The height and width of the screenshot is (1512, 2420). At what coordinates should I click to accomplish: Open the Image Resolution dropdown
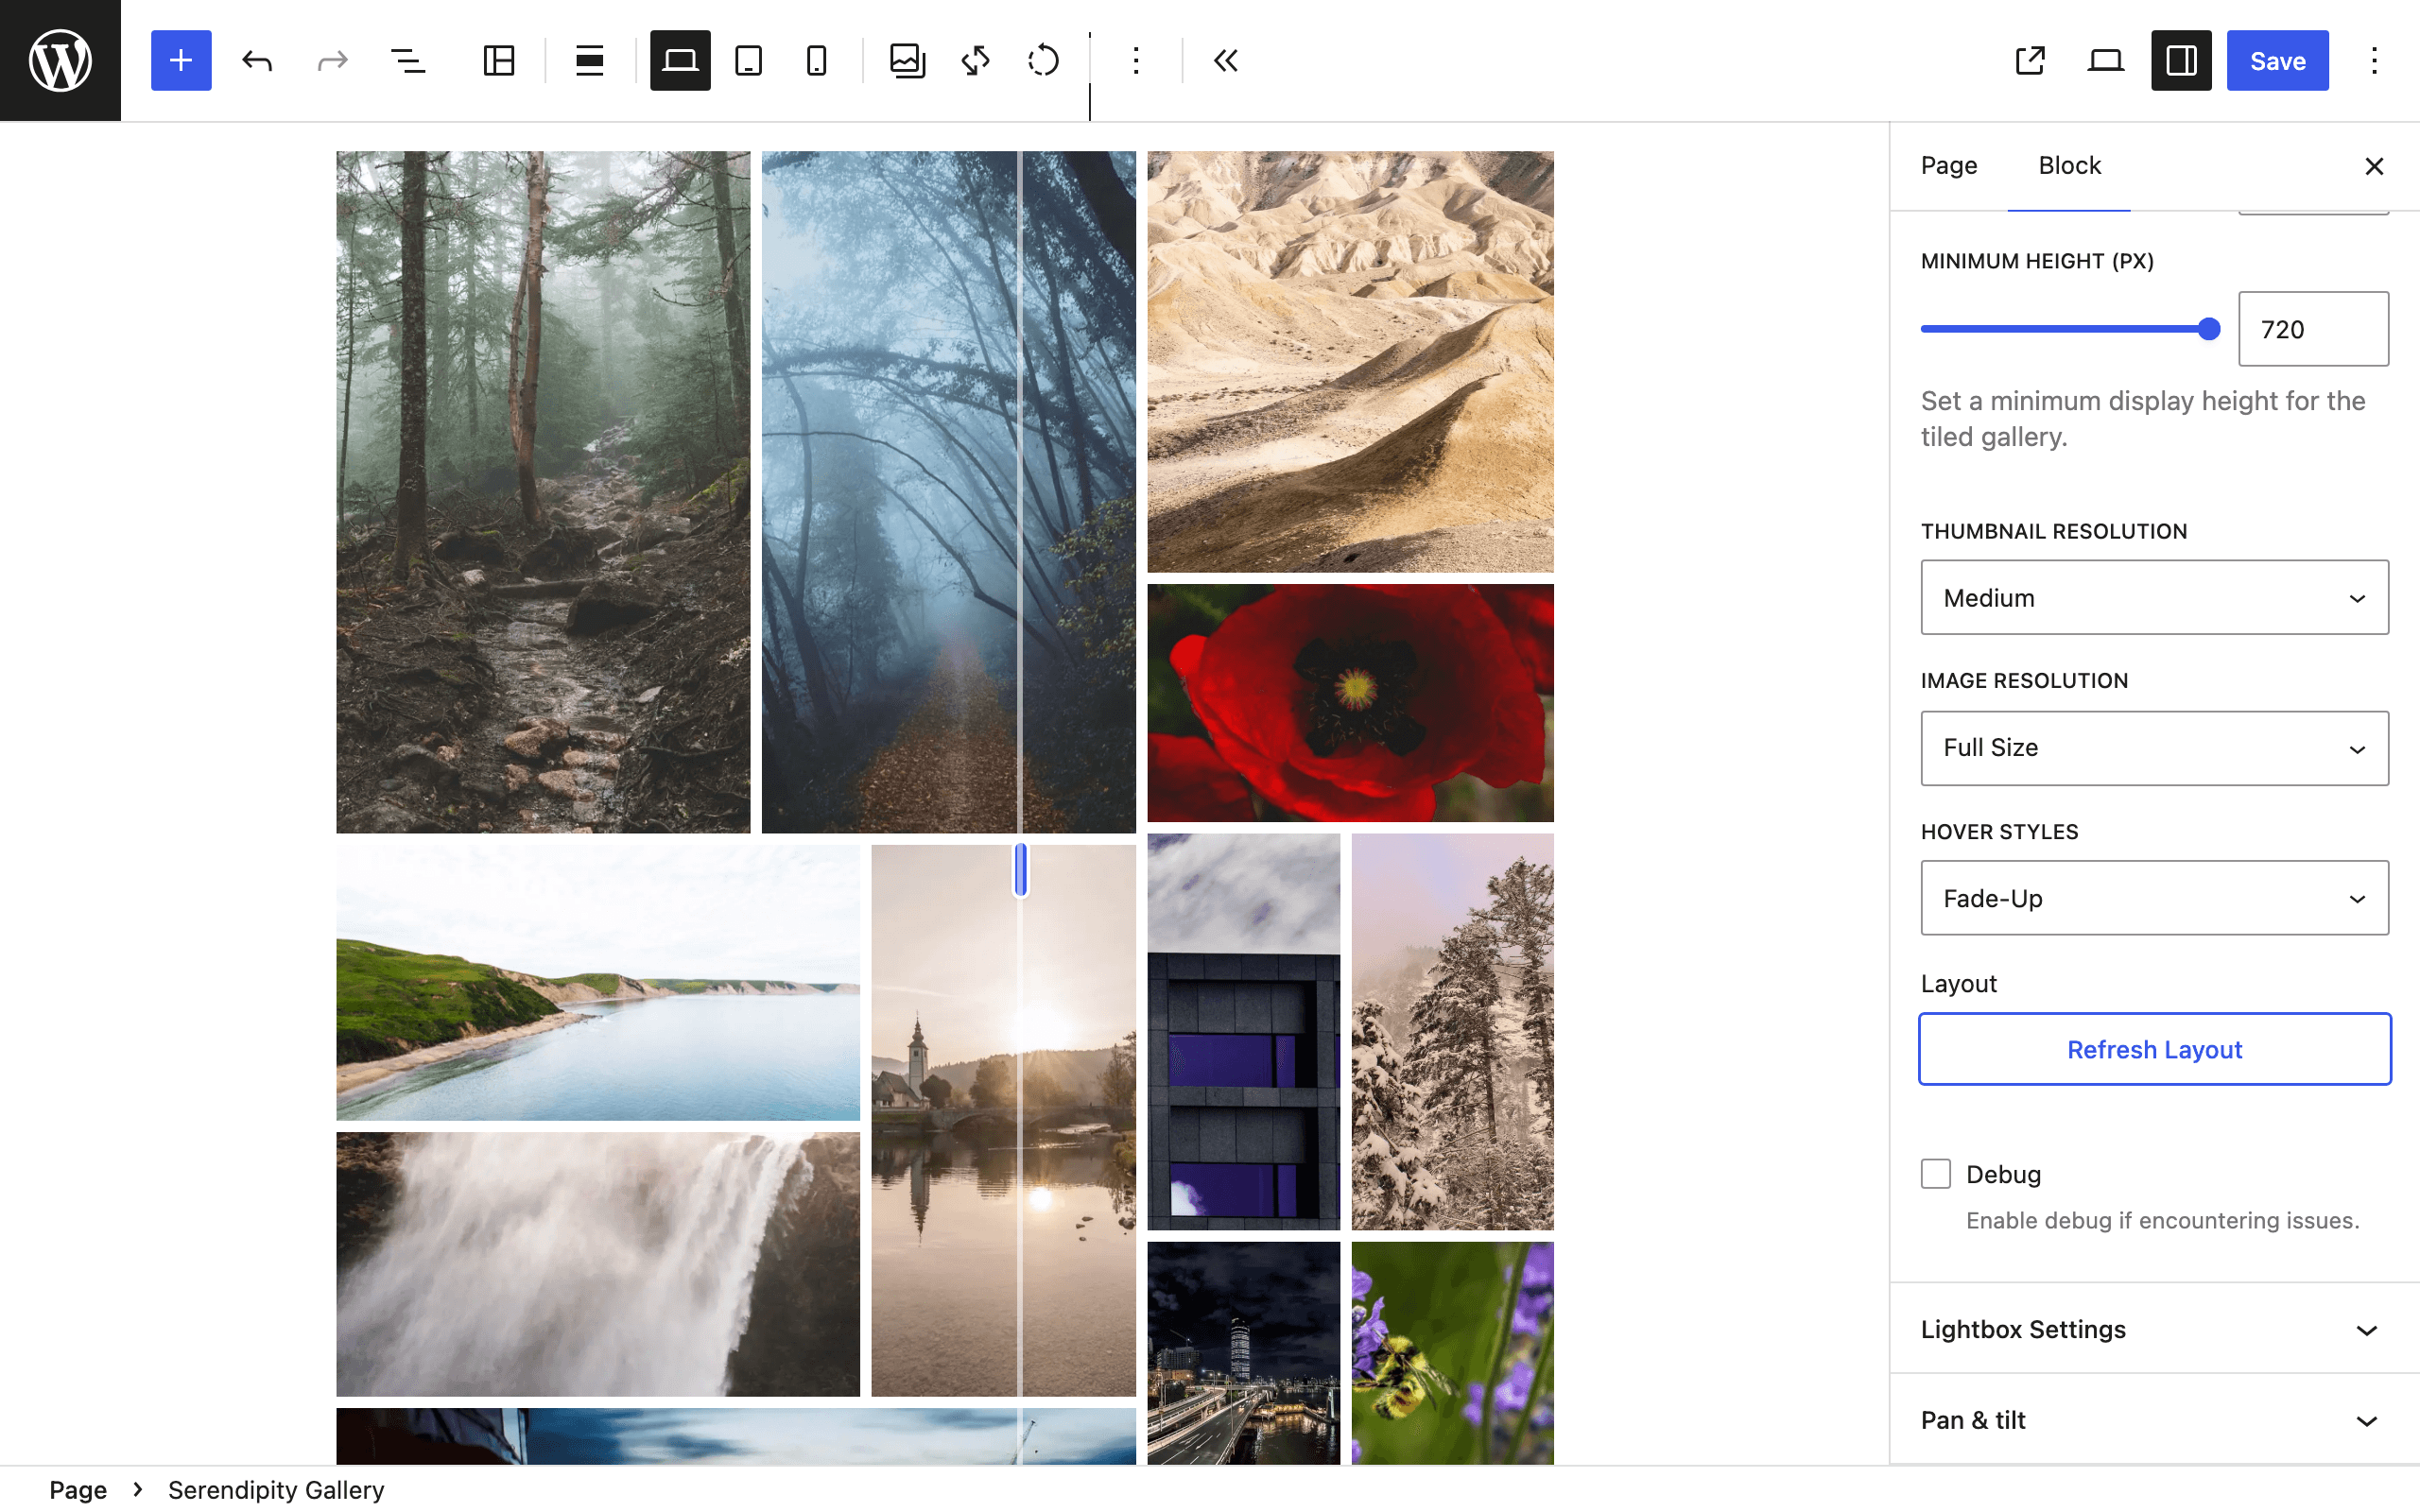pos(2155,748)
